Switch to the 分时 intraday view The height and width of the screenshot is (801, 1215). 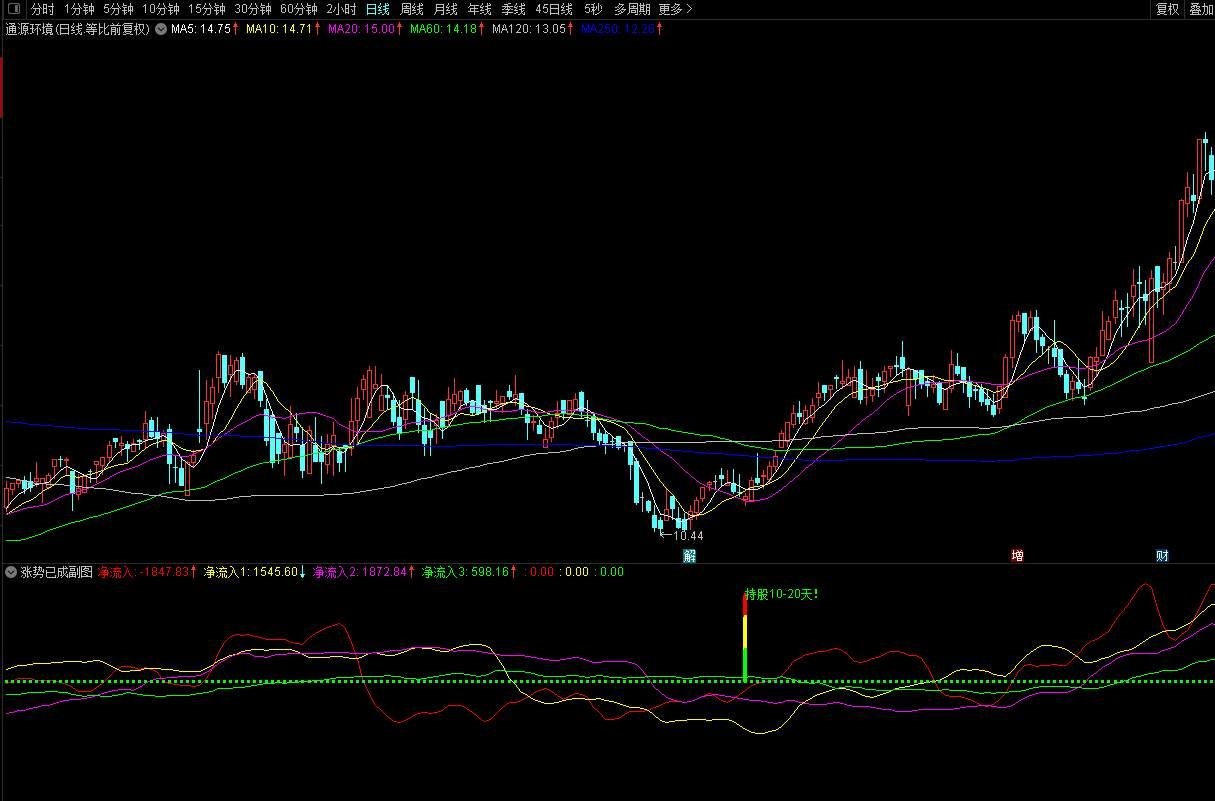pyautogui.click(x=43, y=9)
